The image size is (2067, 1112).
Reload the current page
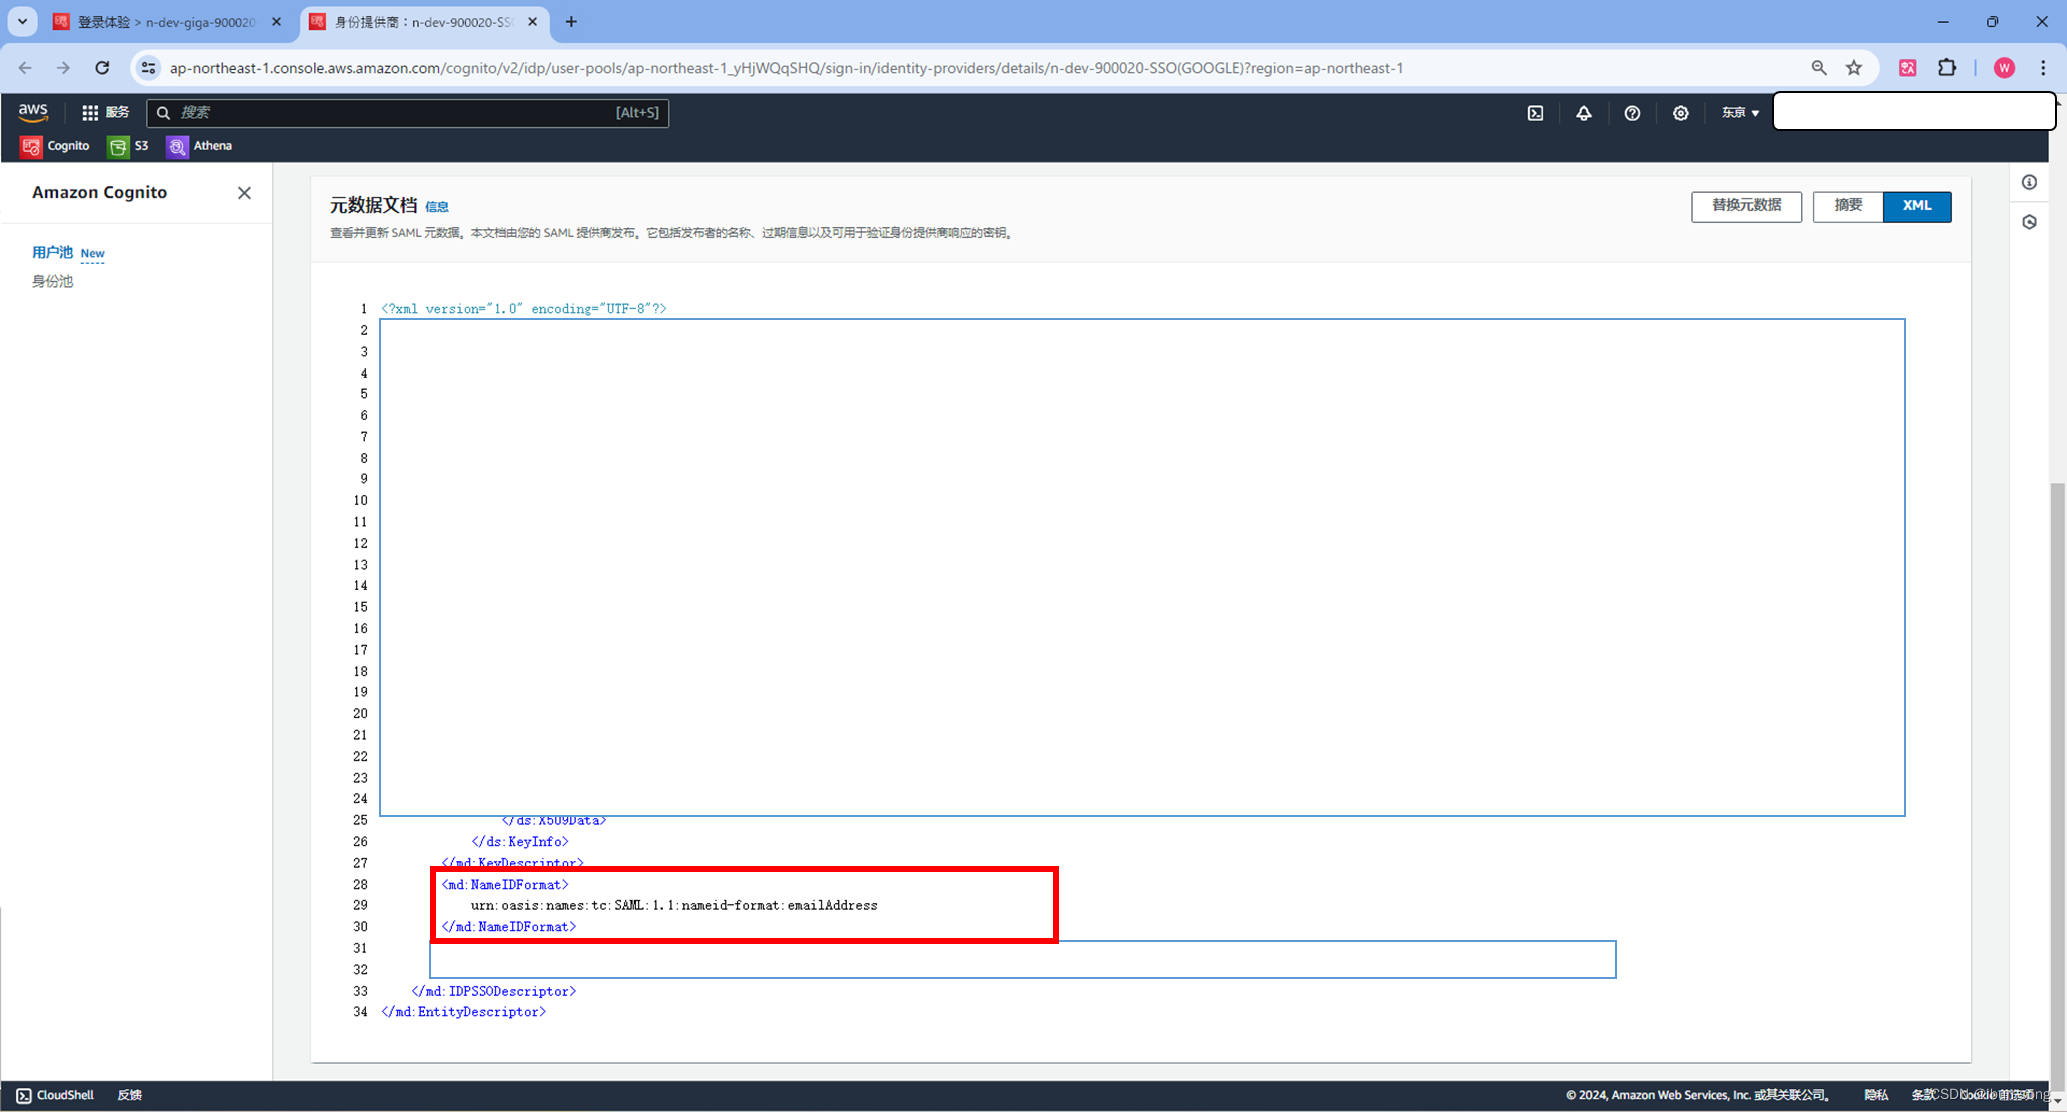coord(102,68)
